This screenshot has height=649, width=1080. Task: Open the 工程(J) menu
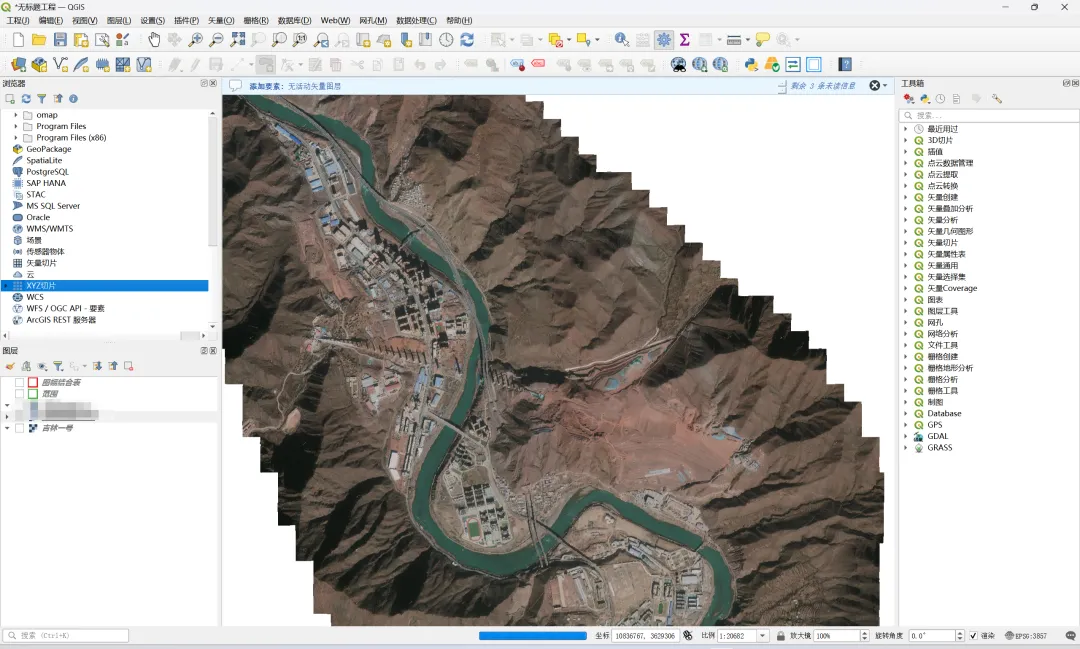coord(18,21)
